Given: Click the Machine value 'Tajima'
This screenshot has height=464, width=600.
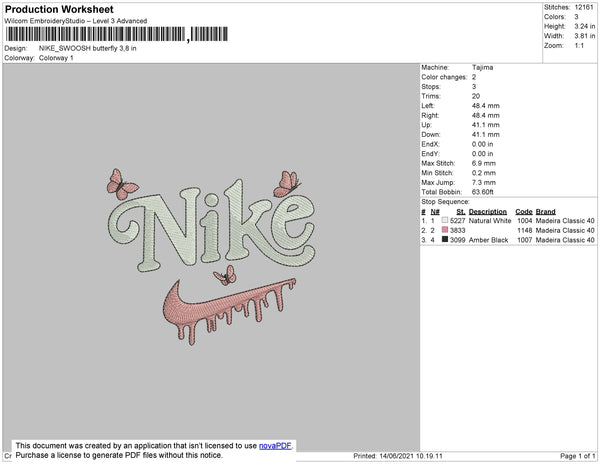Looking at the screenshot, I should click(483, 67).
